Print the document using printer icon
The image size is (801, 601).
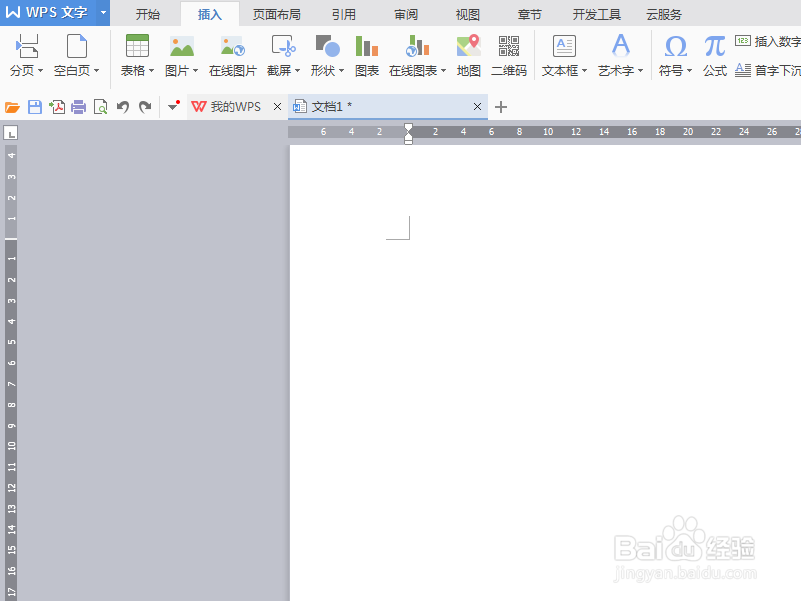tap(79, 107)
